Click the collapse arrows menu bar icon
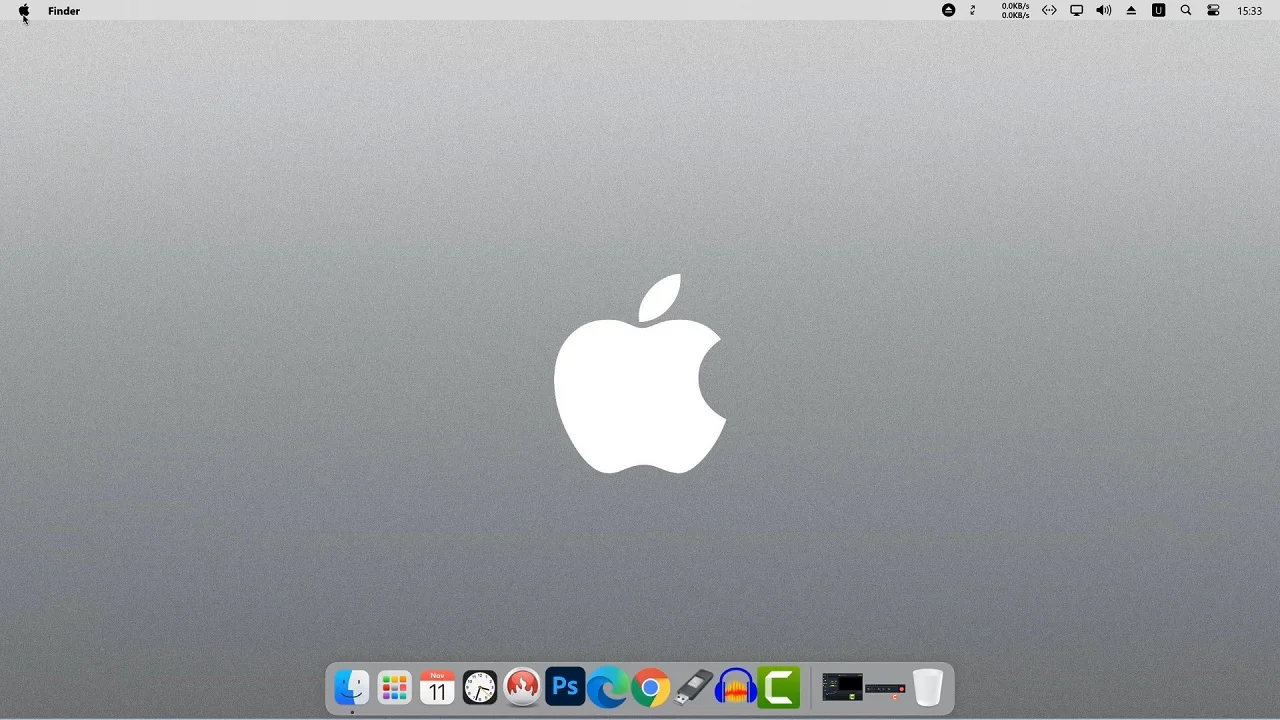Screen dimensions: 1280x720 (x=973, y=11)
